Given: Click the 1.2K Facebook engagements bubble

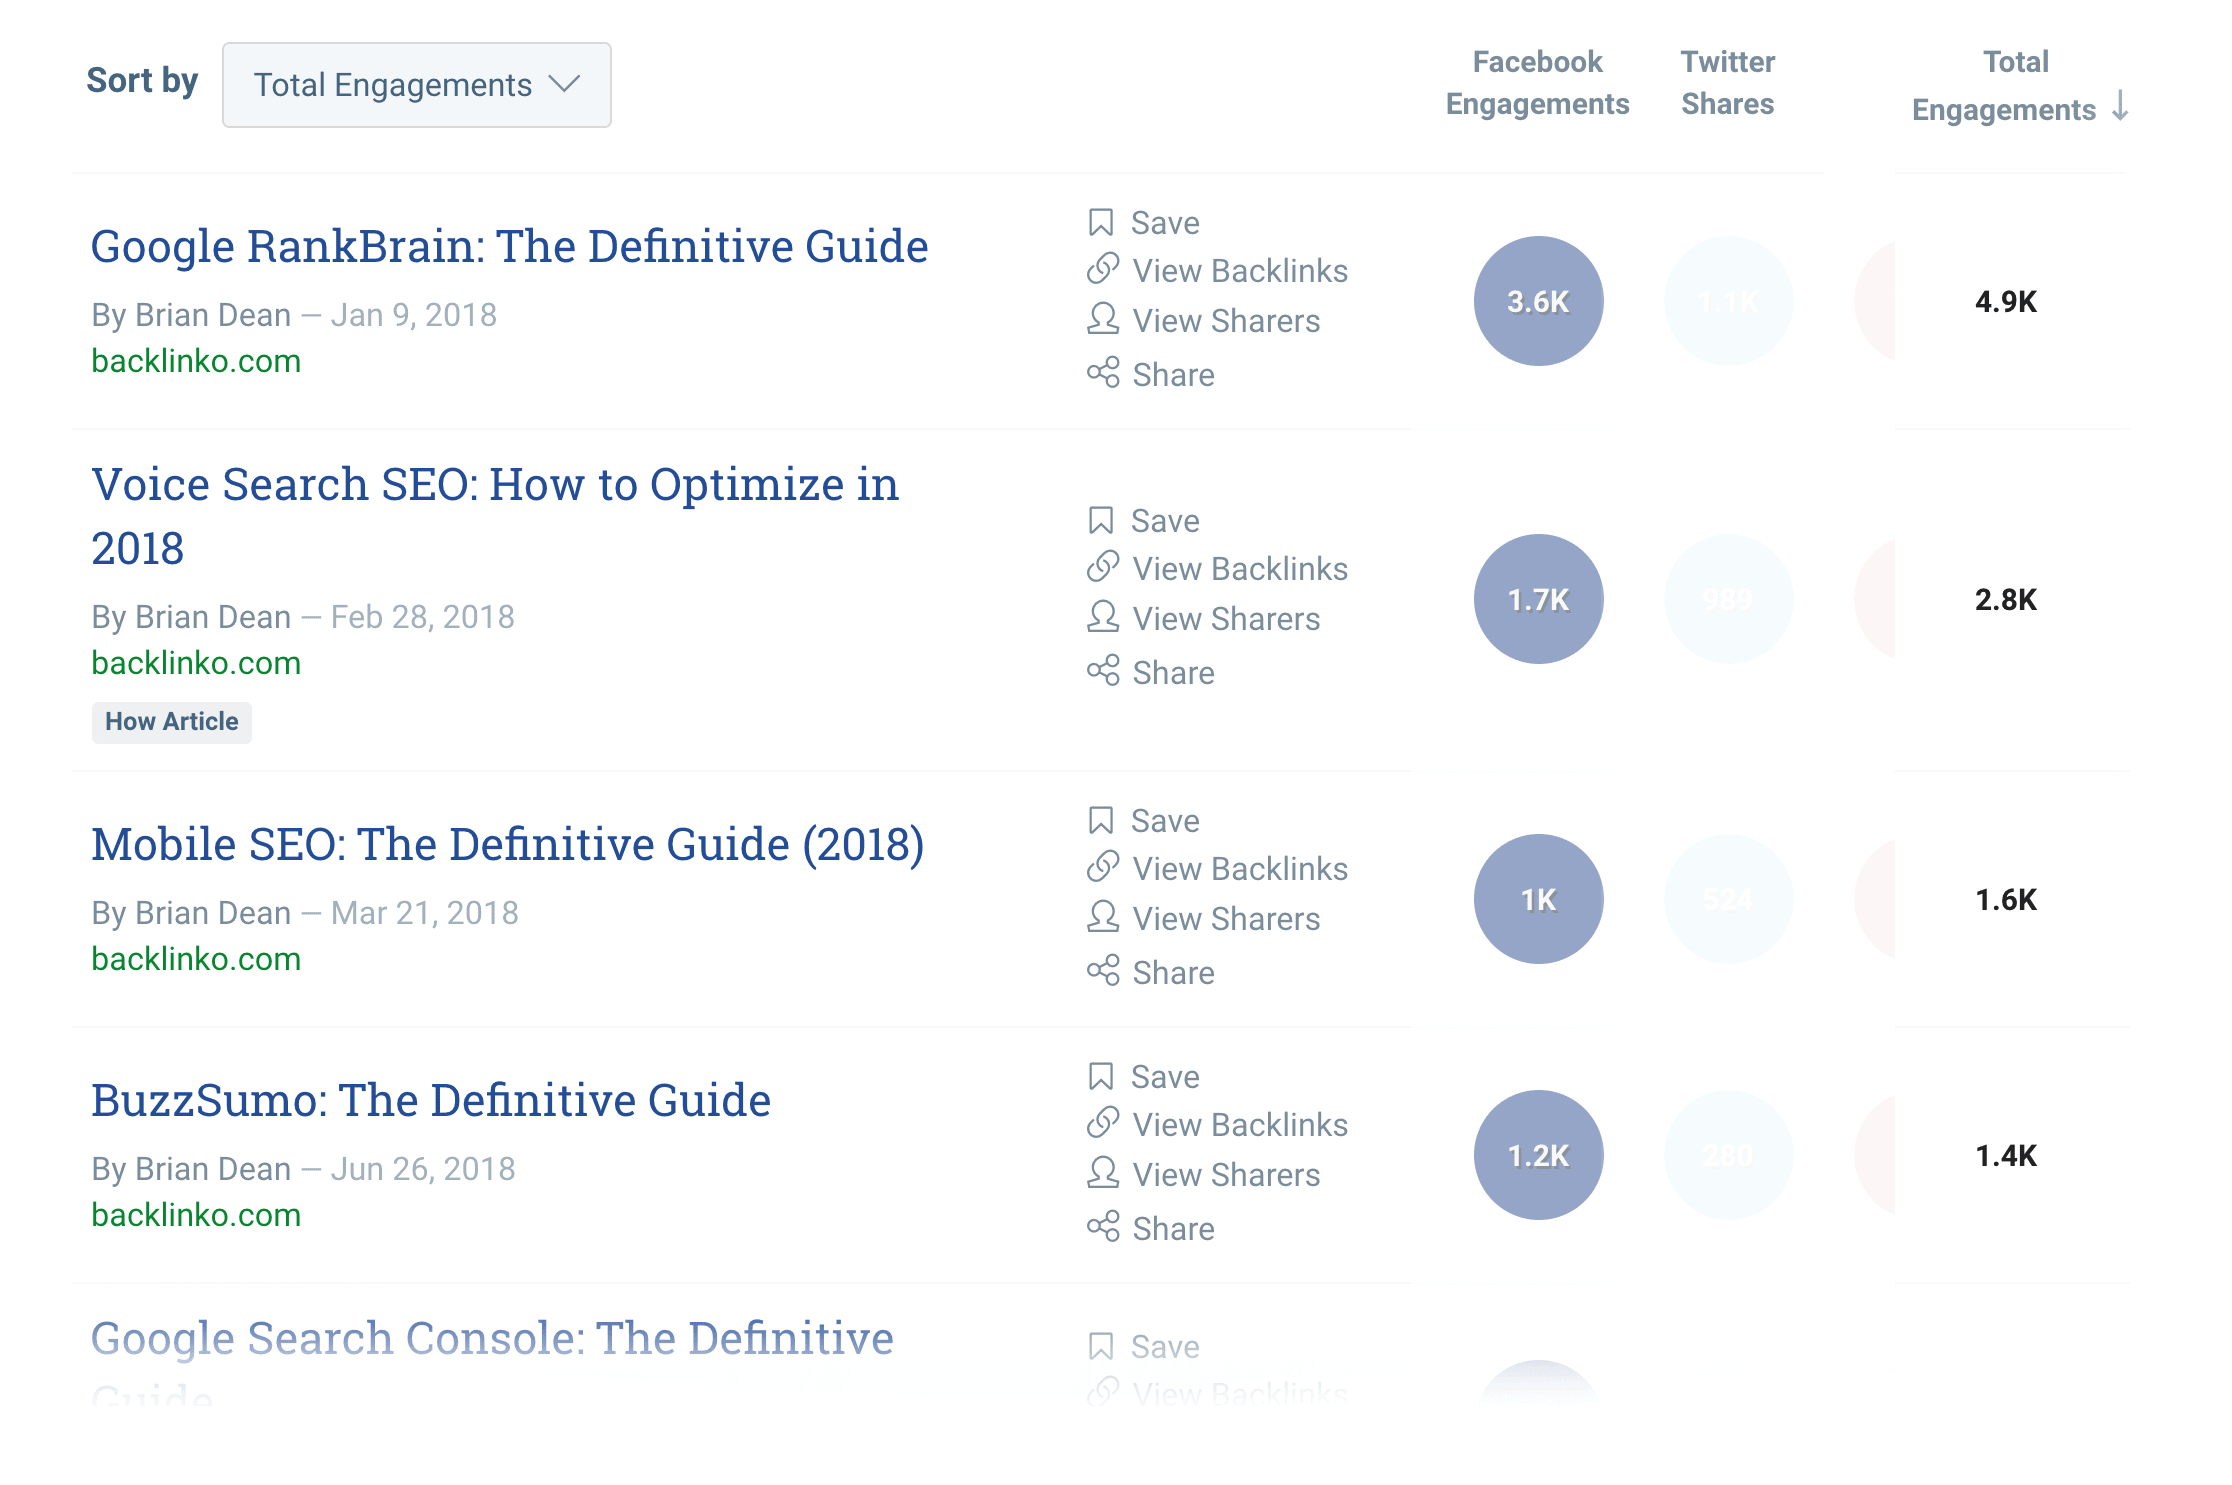Looking at the screenshot, I should tap(1538, 1155).
